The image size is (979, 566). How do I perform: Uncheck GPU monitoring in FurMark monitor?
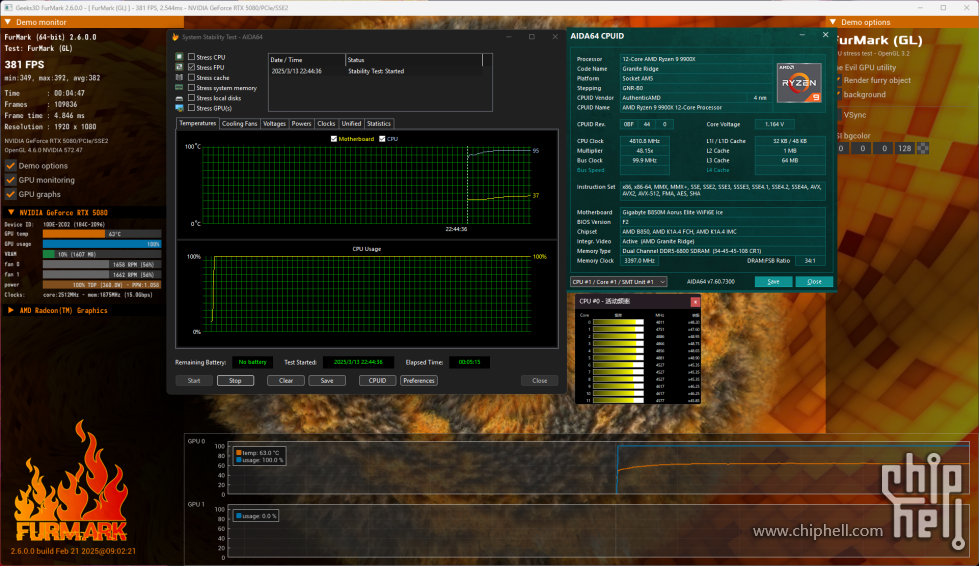point(11,180)
